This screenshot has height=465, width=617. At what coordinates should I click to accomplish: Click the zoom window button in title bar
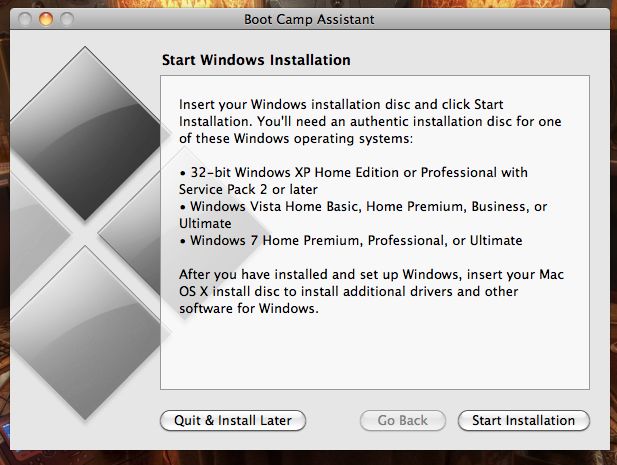click(67, 18)
